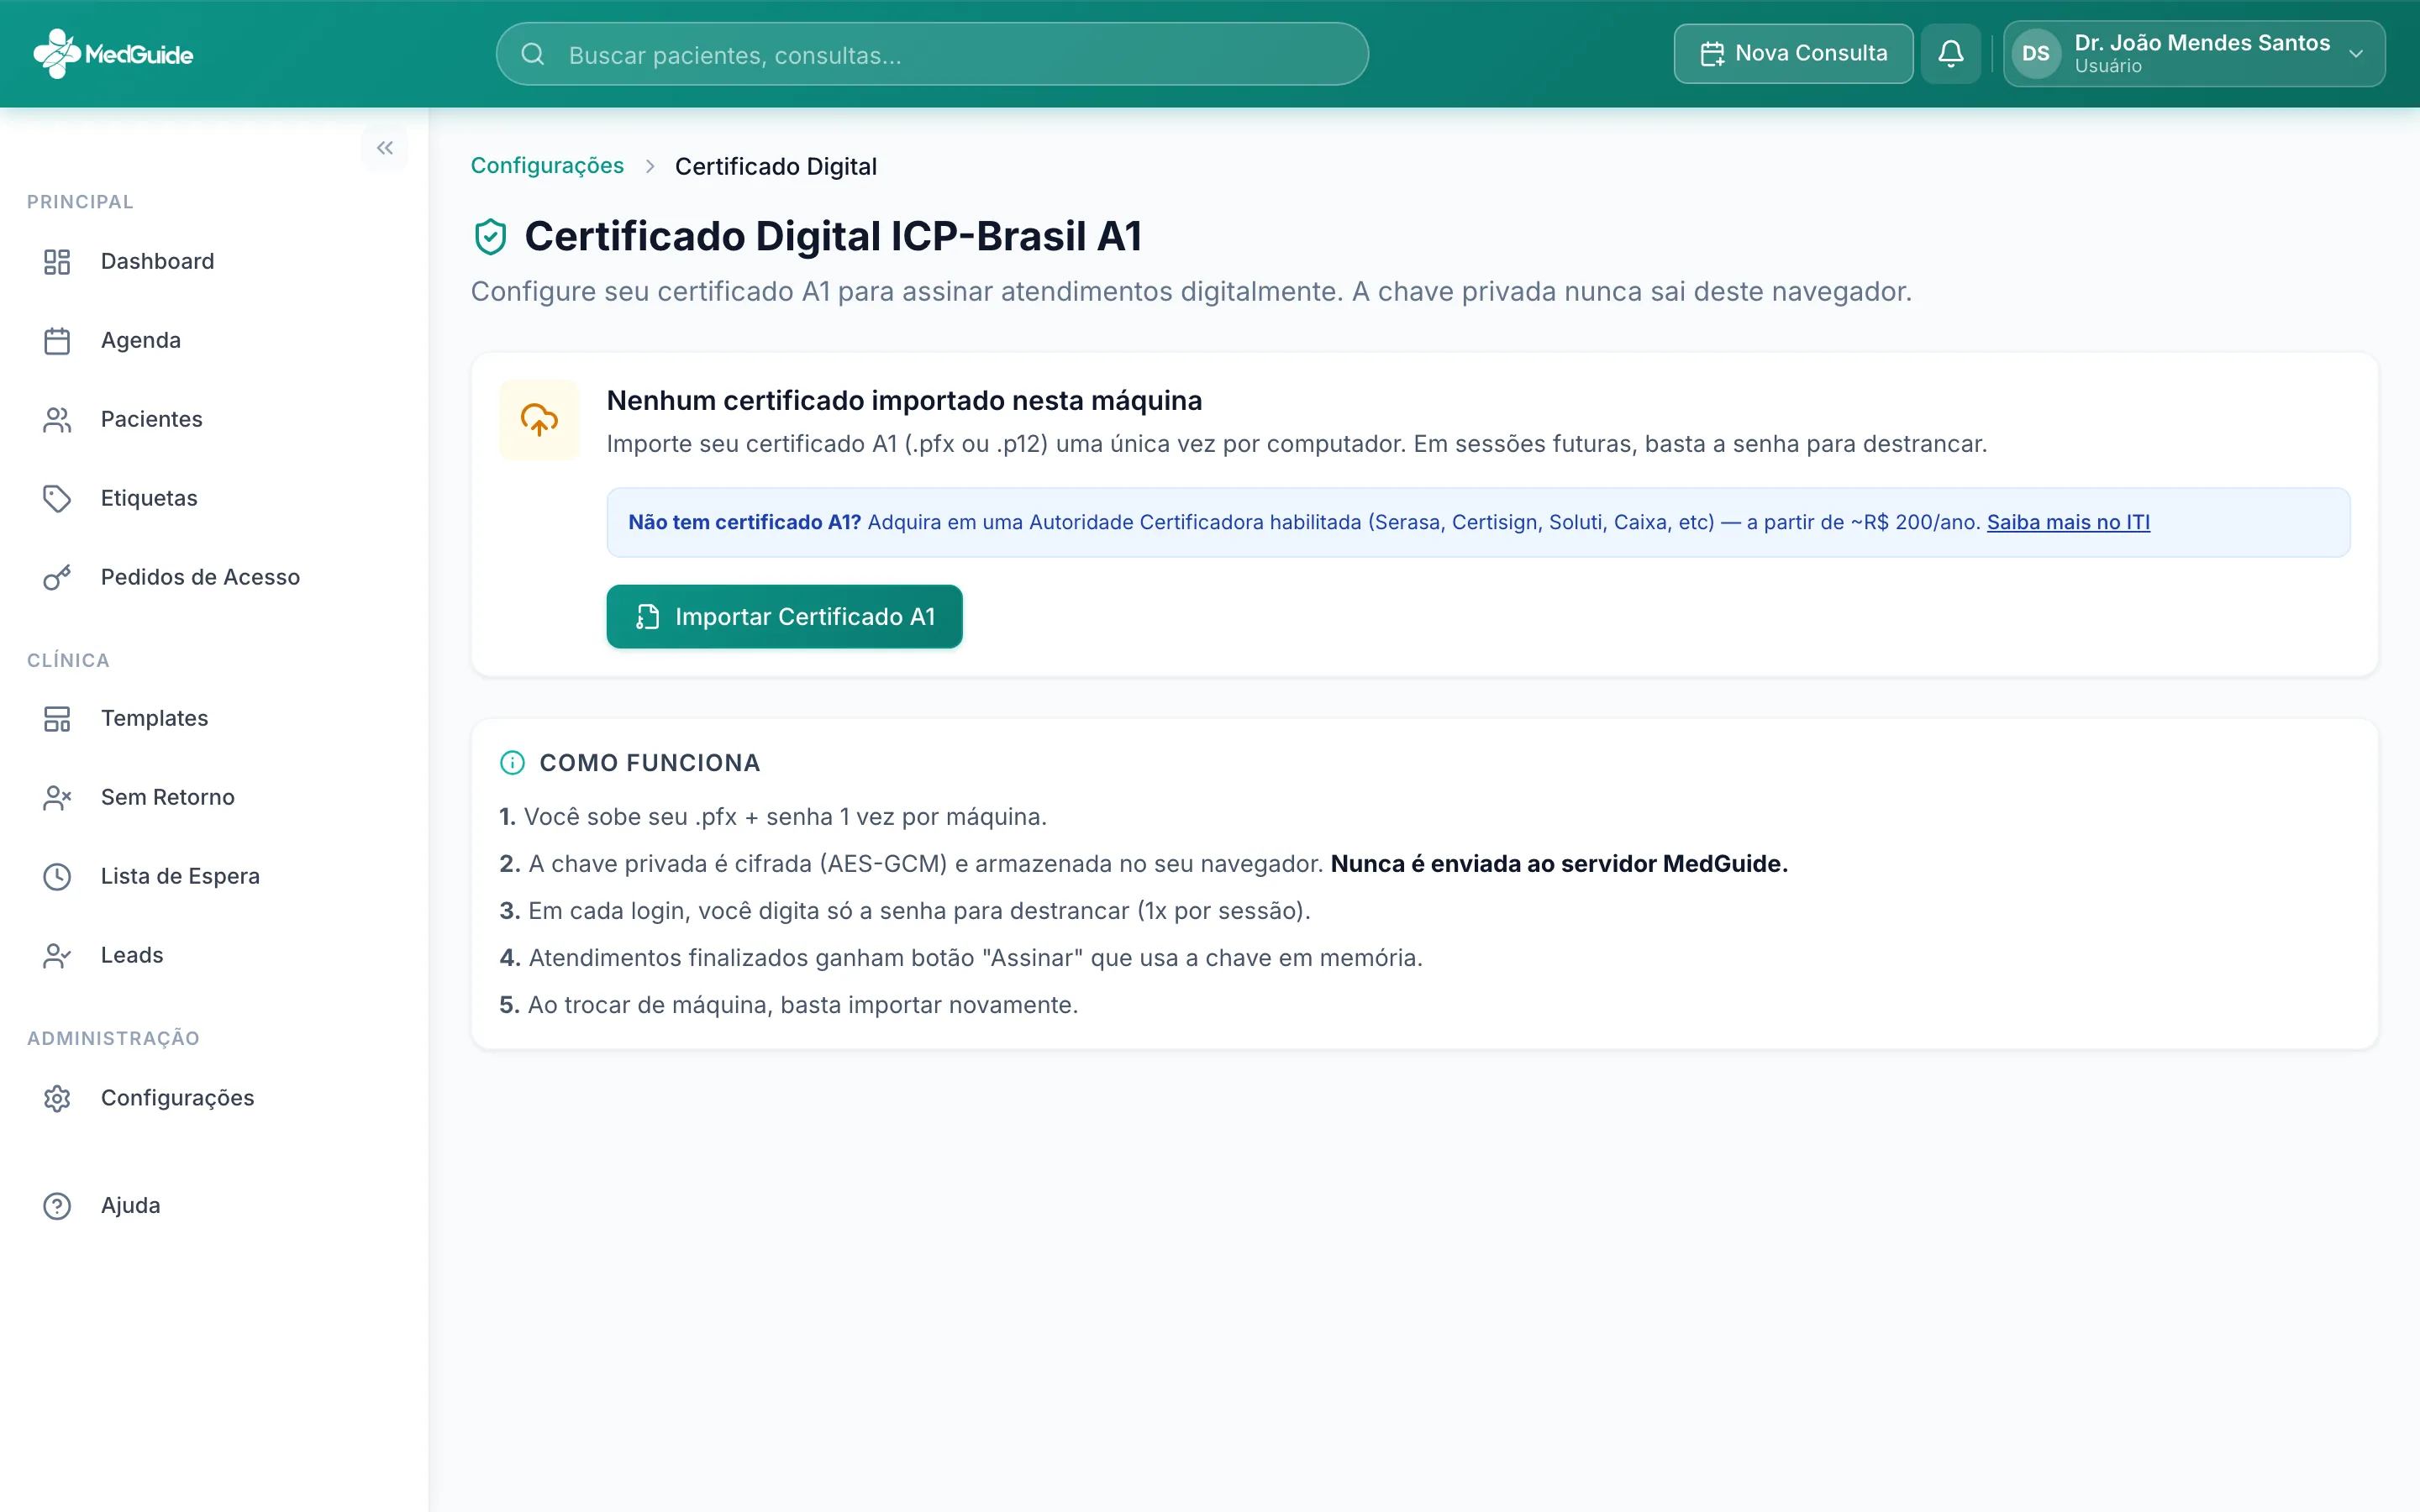This screenshot has width=2420, height=1512.
Task: Click the search magnifier icon
Action: click(x=533, y=54)
